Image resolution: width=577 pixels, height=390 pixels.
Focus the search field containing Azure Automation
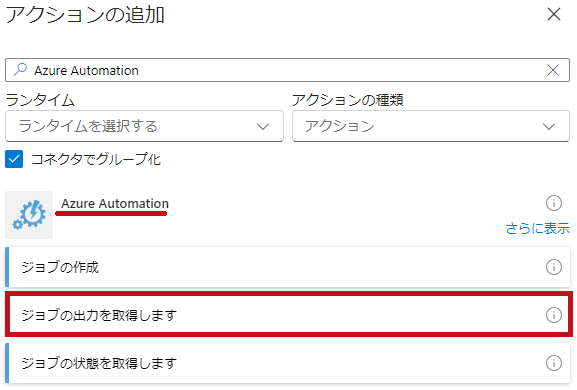tap(287, 70)
